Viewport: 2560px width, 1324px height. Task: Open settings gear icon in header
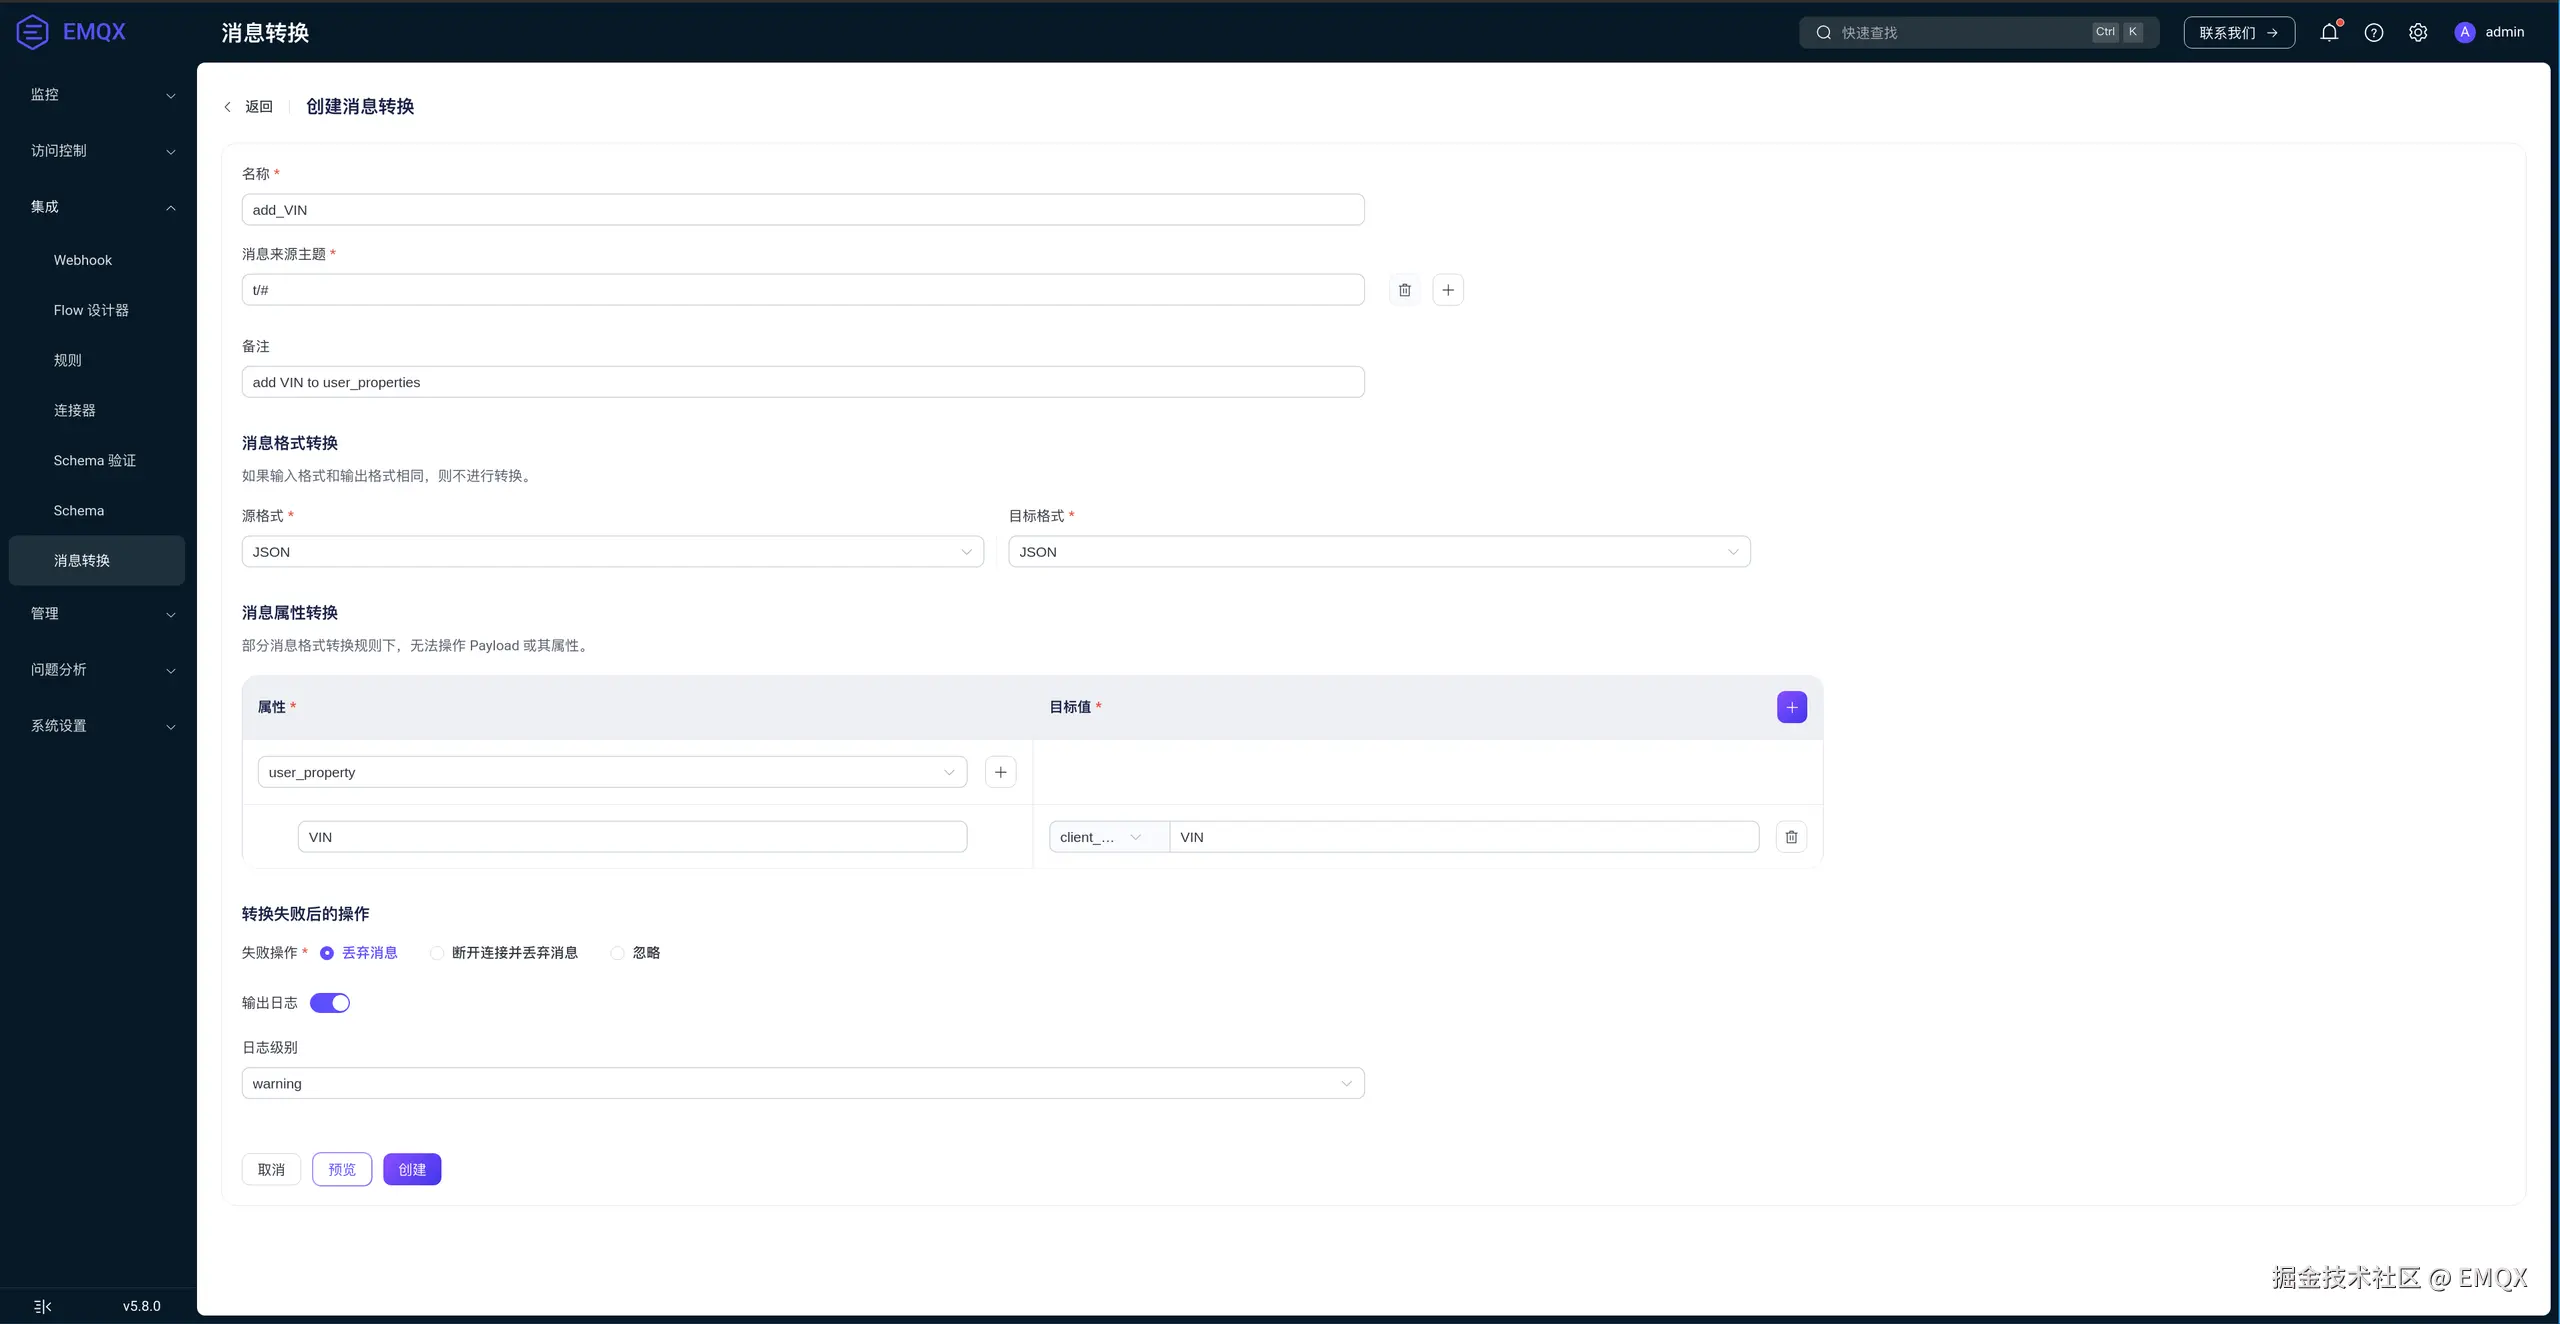click(x=2417, y=32)
